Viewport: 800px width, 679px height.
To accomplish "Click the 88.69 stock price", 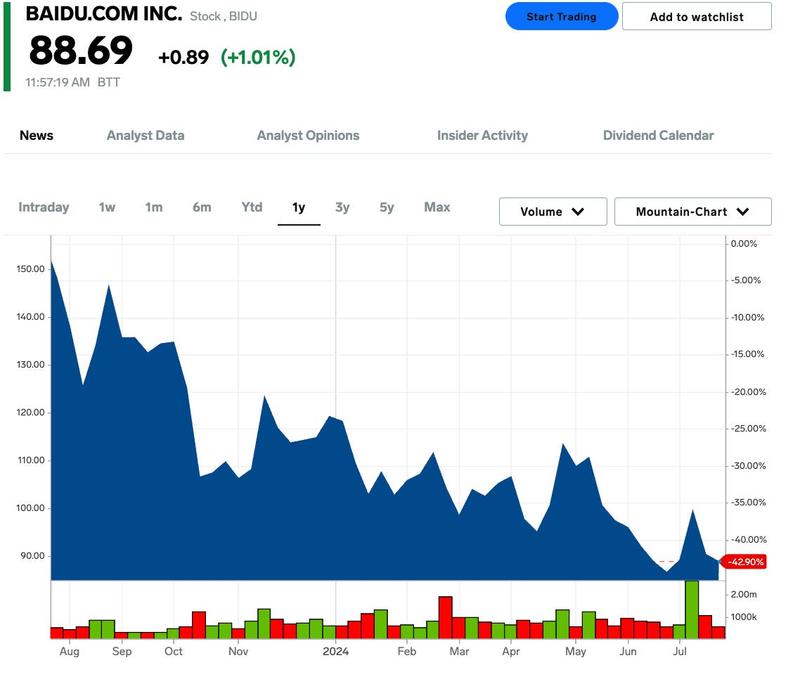I will point(81,50).
